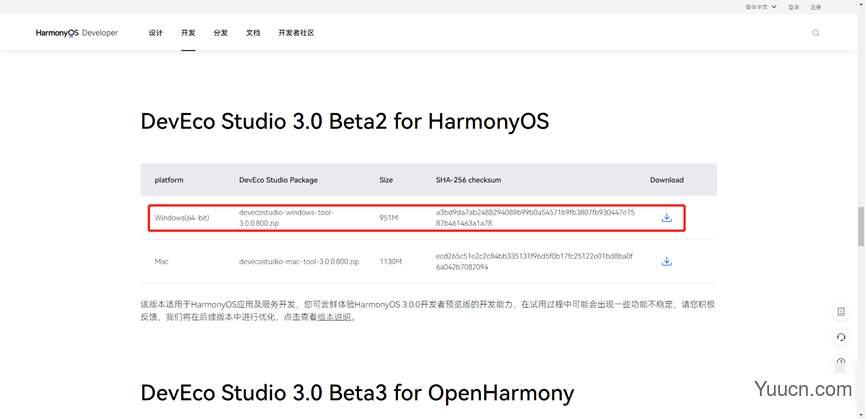Click the page vertical scrollbar thumb

point(861,227)
